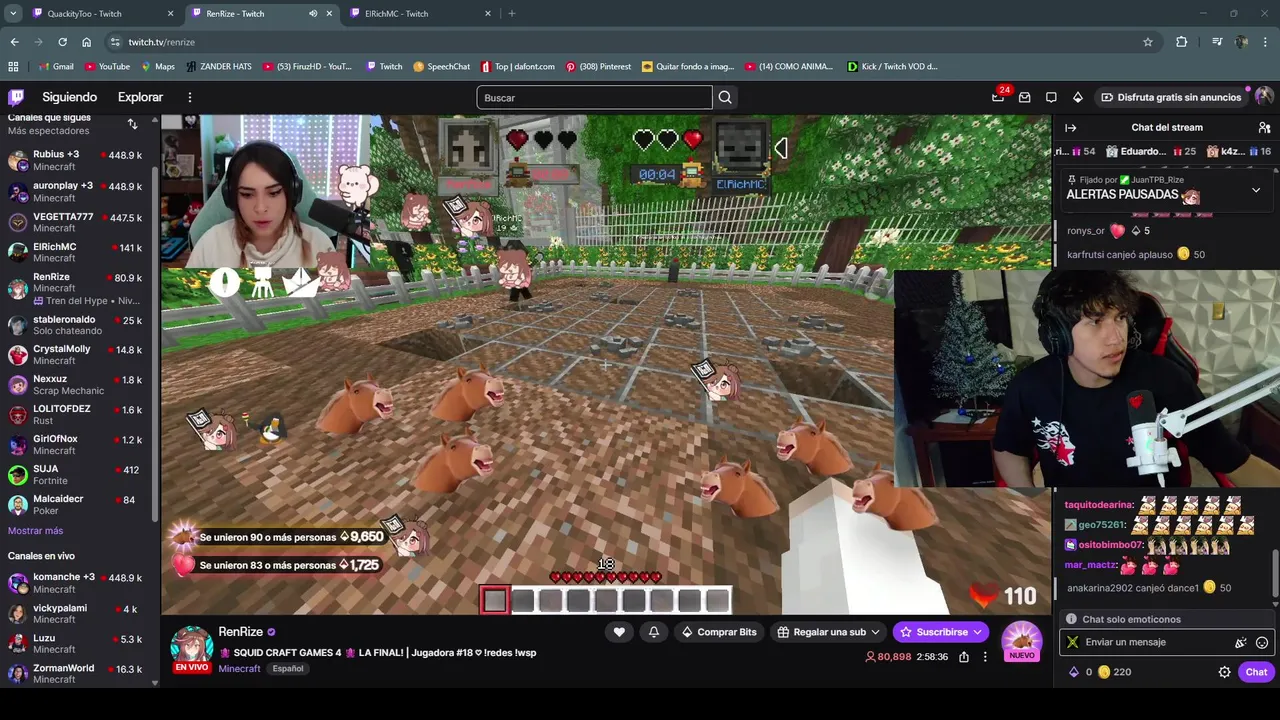Toggle stream notifications bell

(x=654, y=632)
